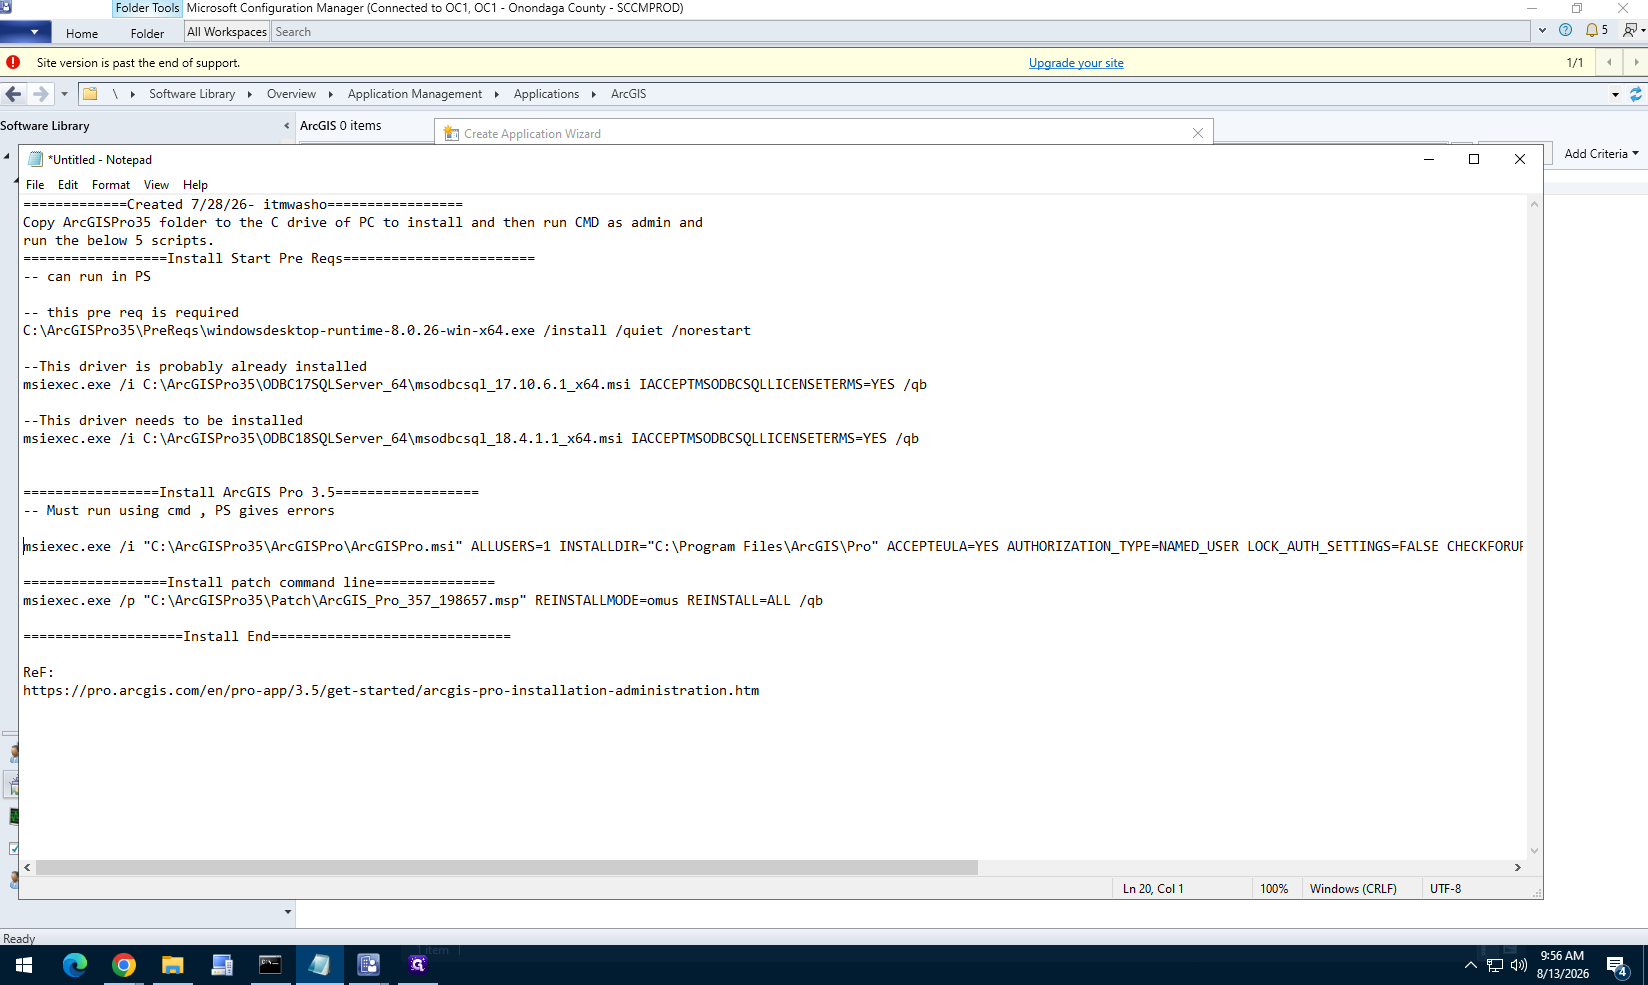
Task: Open the purple magnifier app on taskbar
Action: (x=417, y=965)
